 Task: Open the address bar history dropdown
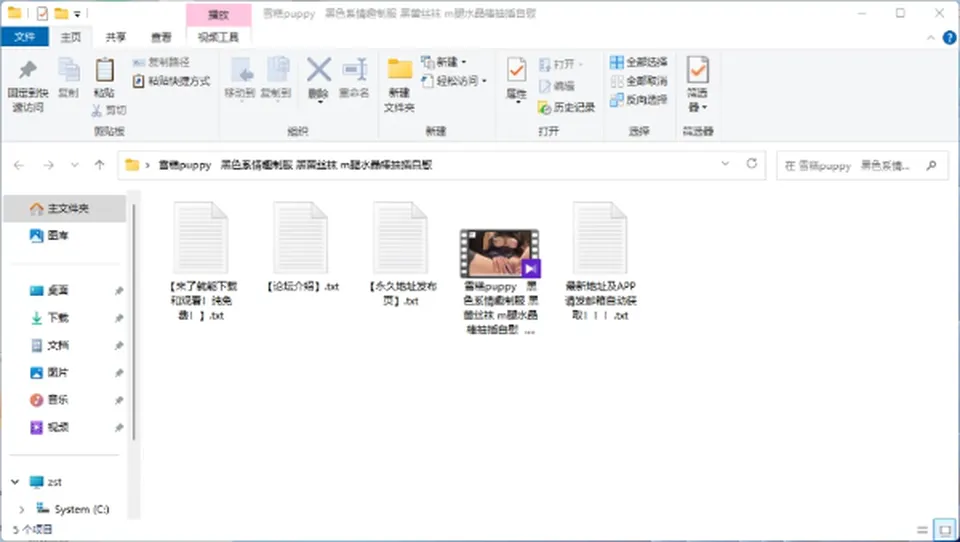(x=726, y=164)
